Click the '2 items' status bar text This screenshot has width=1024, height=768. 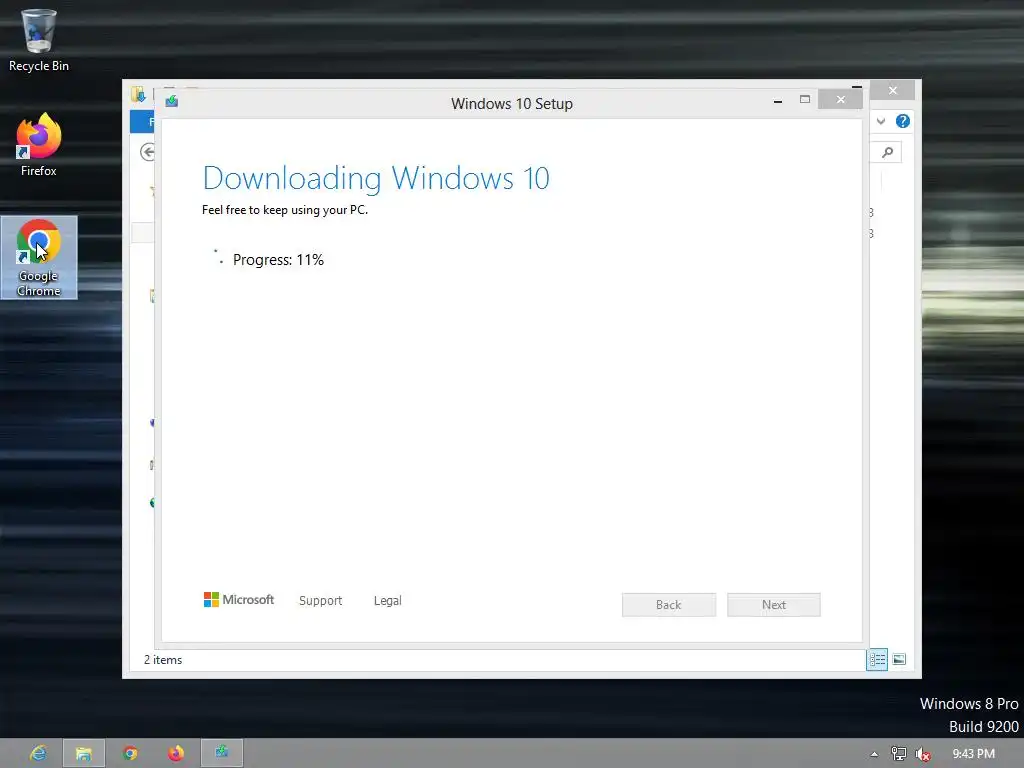[163, 660]
